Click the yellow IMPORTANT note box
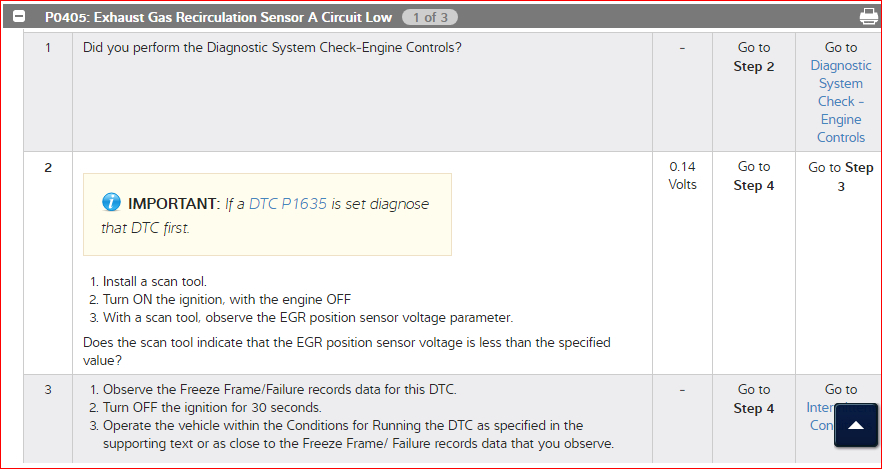882x469 pixels. pyautogui.click(x=267, y=215)
